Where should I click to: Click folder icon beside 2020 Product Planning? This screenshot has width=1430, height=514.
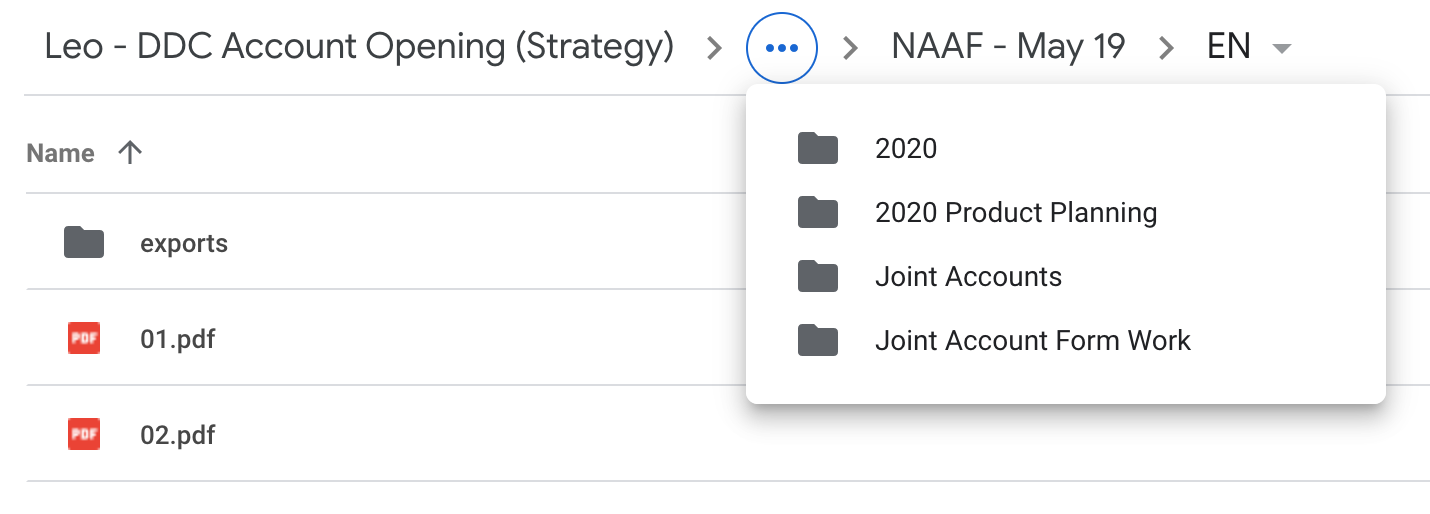[x=818, y=212]
